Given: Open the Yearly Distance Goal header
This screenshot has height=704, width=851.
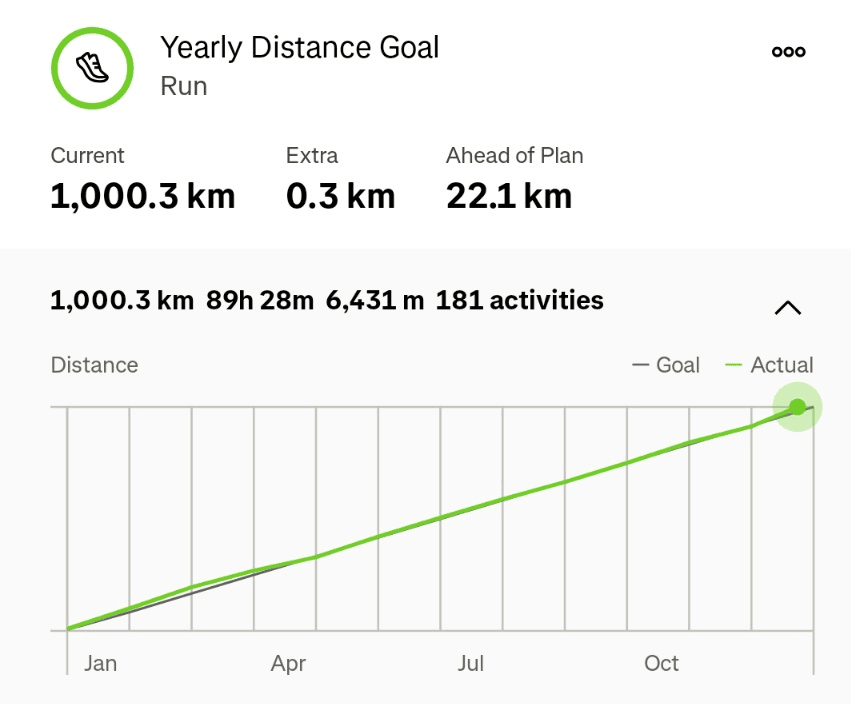Looking at the screenshot, I should point(299,47).
